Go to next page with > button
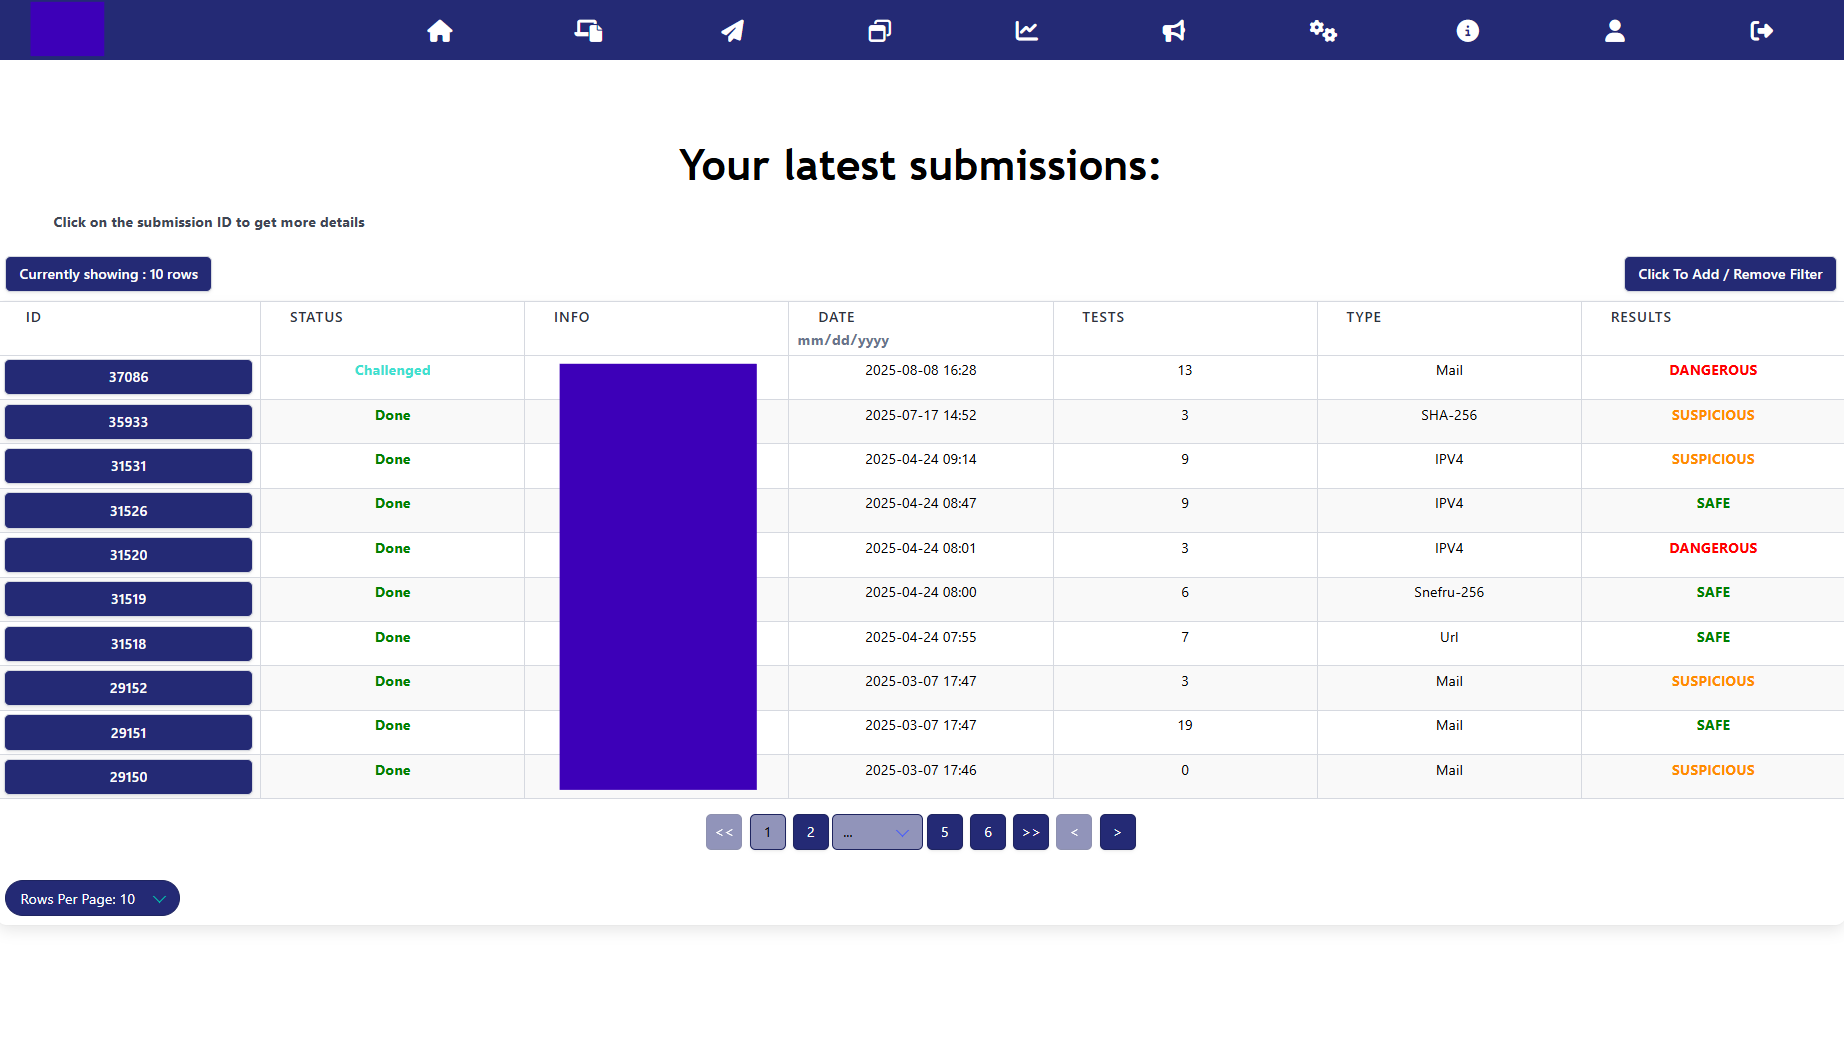The image size is (1844, 1053). point(1118,832)
